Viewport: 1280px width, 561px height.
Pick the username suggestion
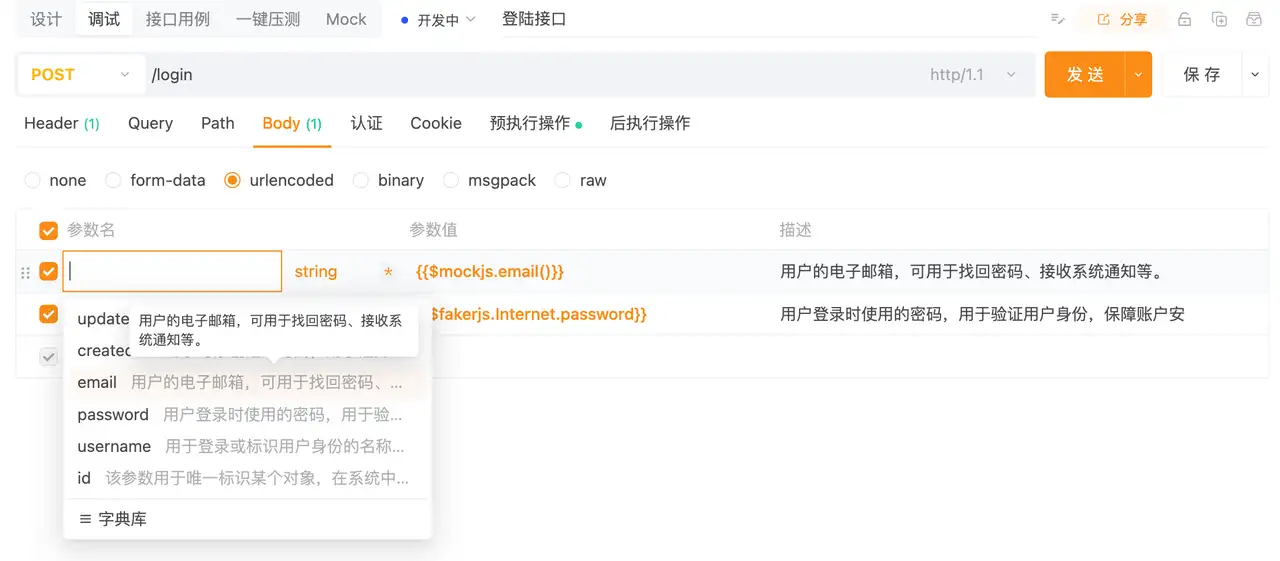coord(248,446)
